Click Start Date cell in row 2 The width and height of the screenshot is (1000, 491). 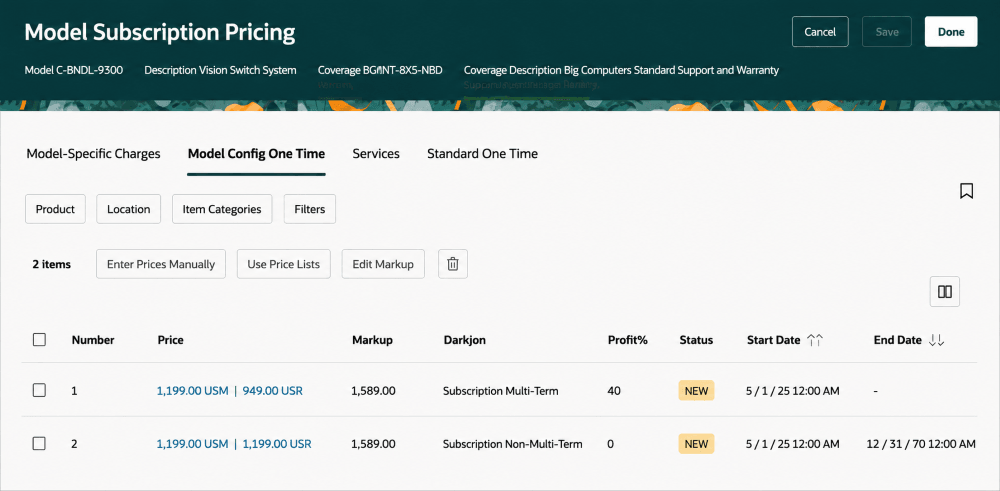click(793, 444)
